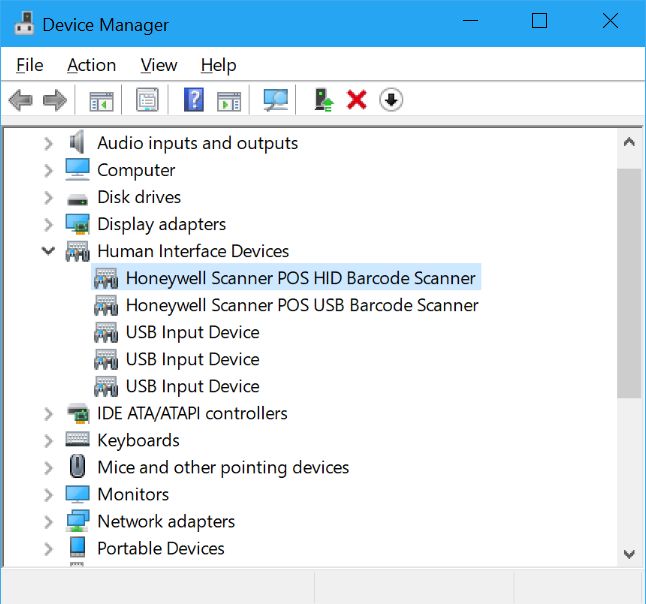Select the Audio inputs and outputs label
This screenshot has height=604, width=646.
pos(197,143)
